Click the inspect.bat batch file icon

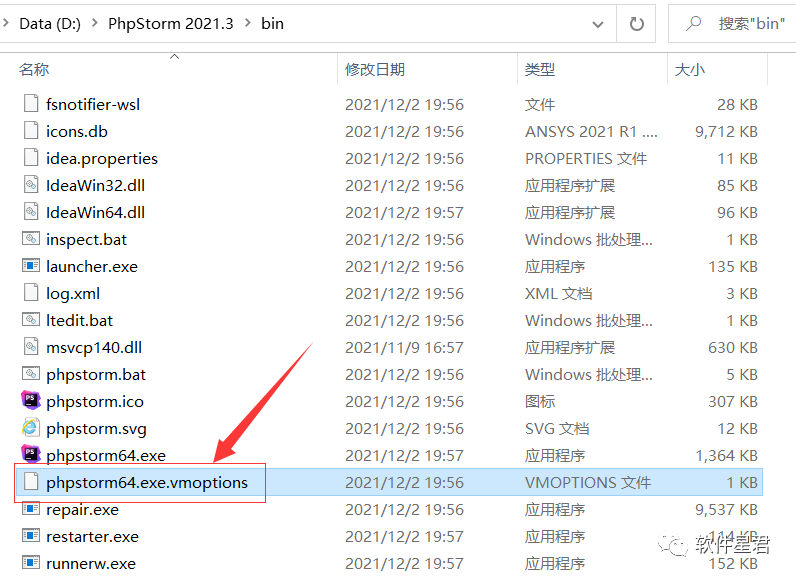pos(31,238)
